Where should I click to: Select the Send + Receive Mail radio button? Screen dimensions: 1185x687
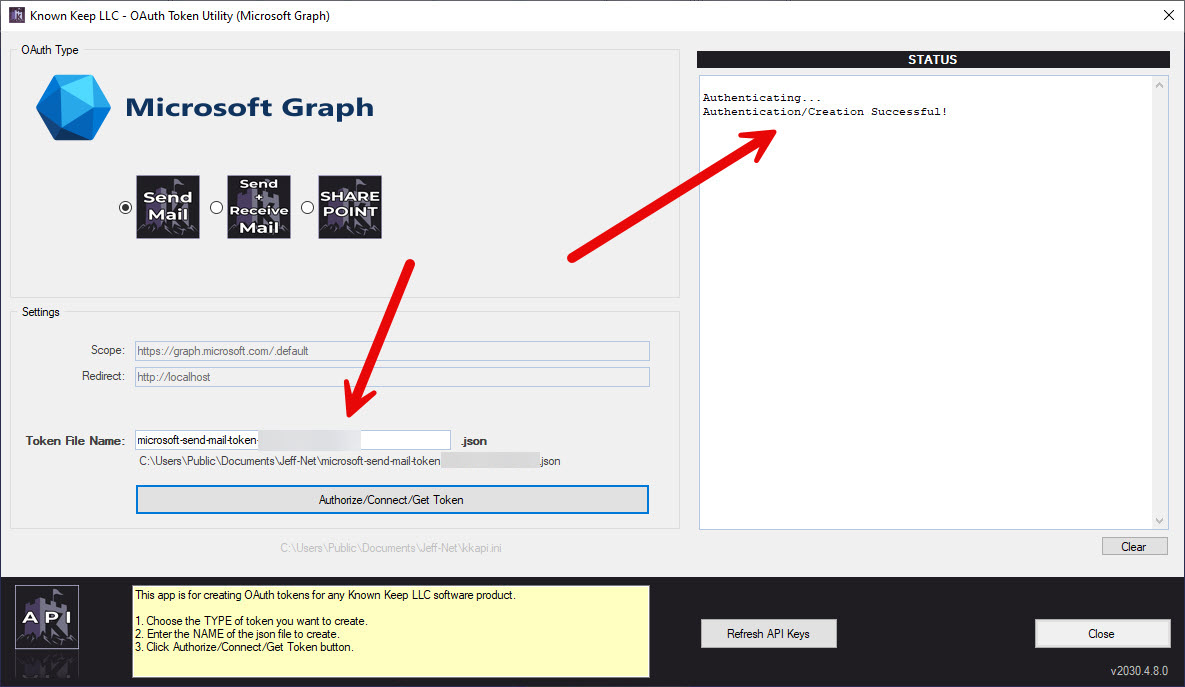pos(216,208)
